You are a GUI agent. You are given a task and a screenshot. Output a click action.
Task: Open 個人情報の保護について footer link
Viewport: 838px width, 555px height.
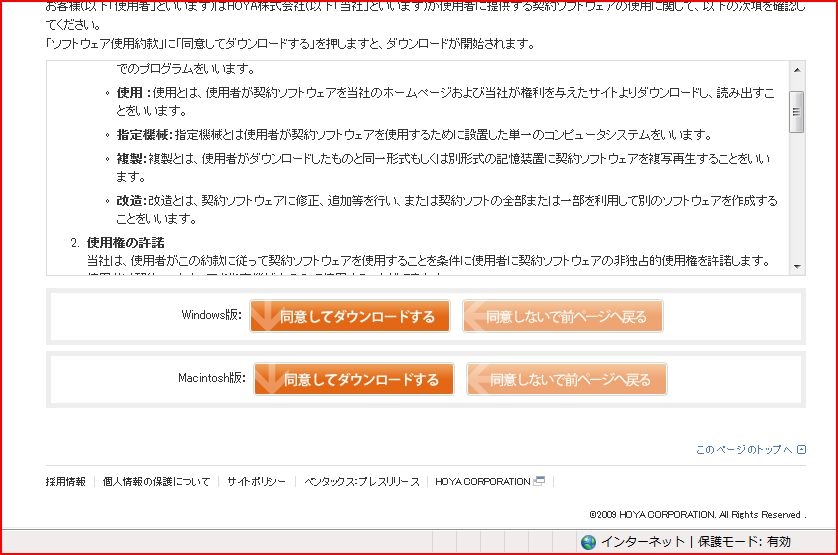click(x=156, y=482)
